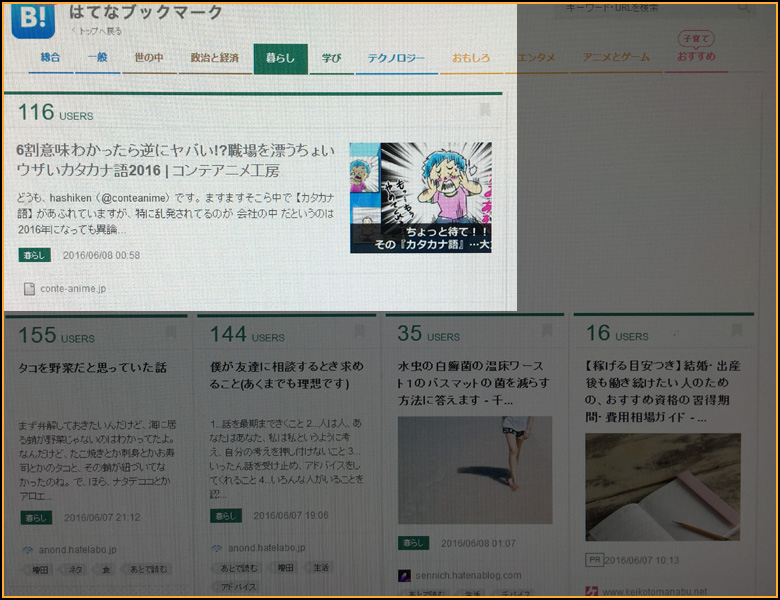Viewport: 780px width, 600px height.
Task: Open the 総合 tab
Action: pos(51,58)
